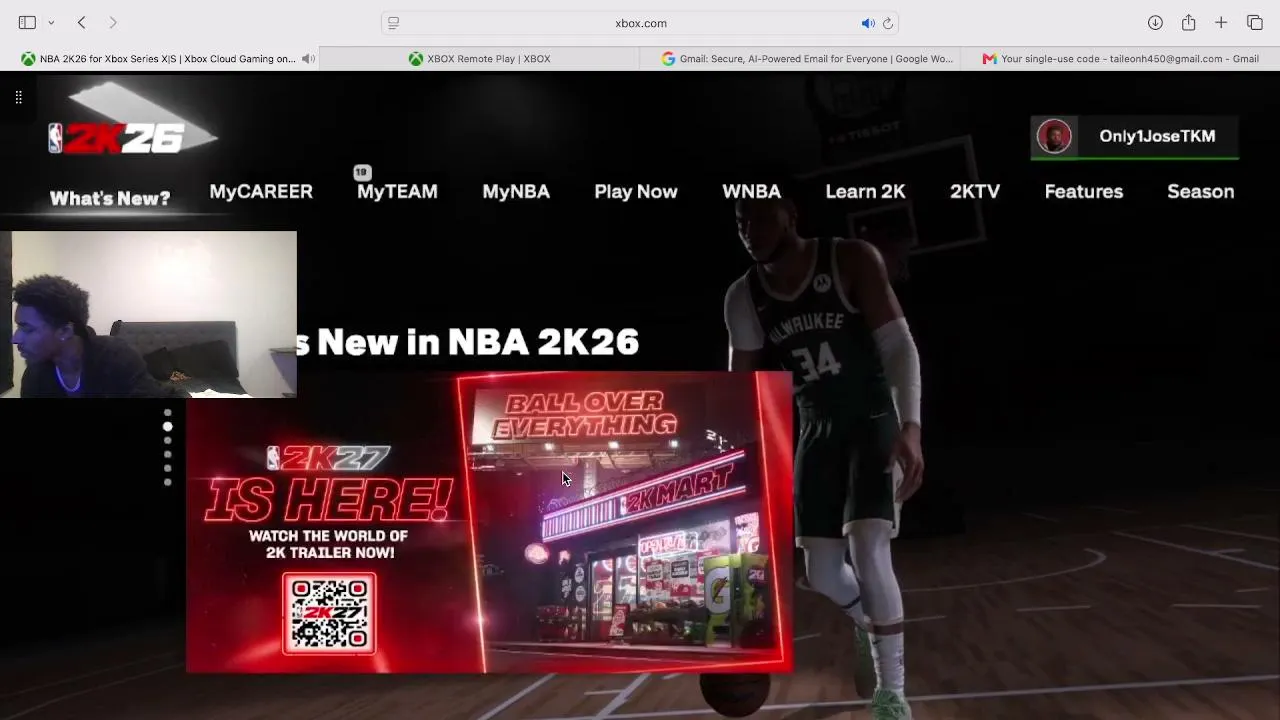1280x720 pixels.
Task: Select Play Now from the menu
Action: coord(636,191)
